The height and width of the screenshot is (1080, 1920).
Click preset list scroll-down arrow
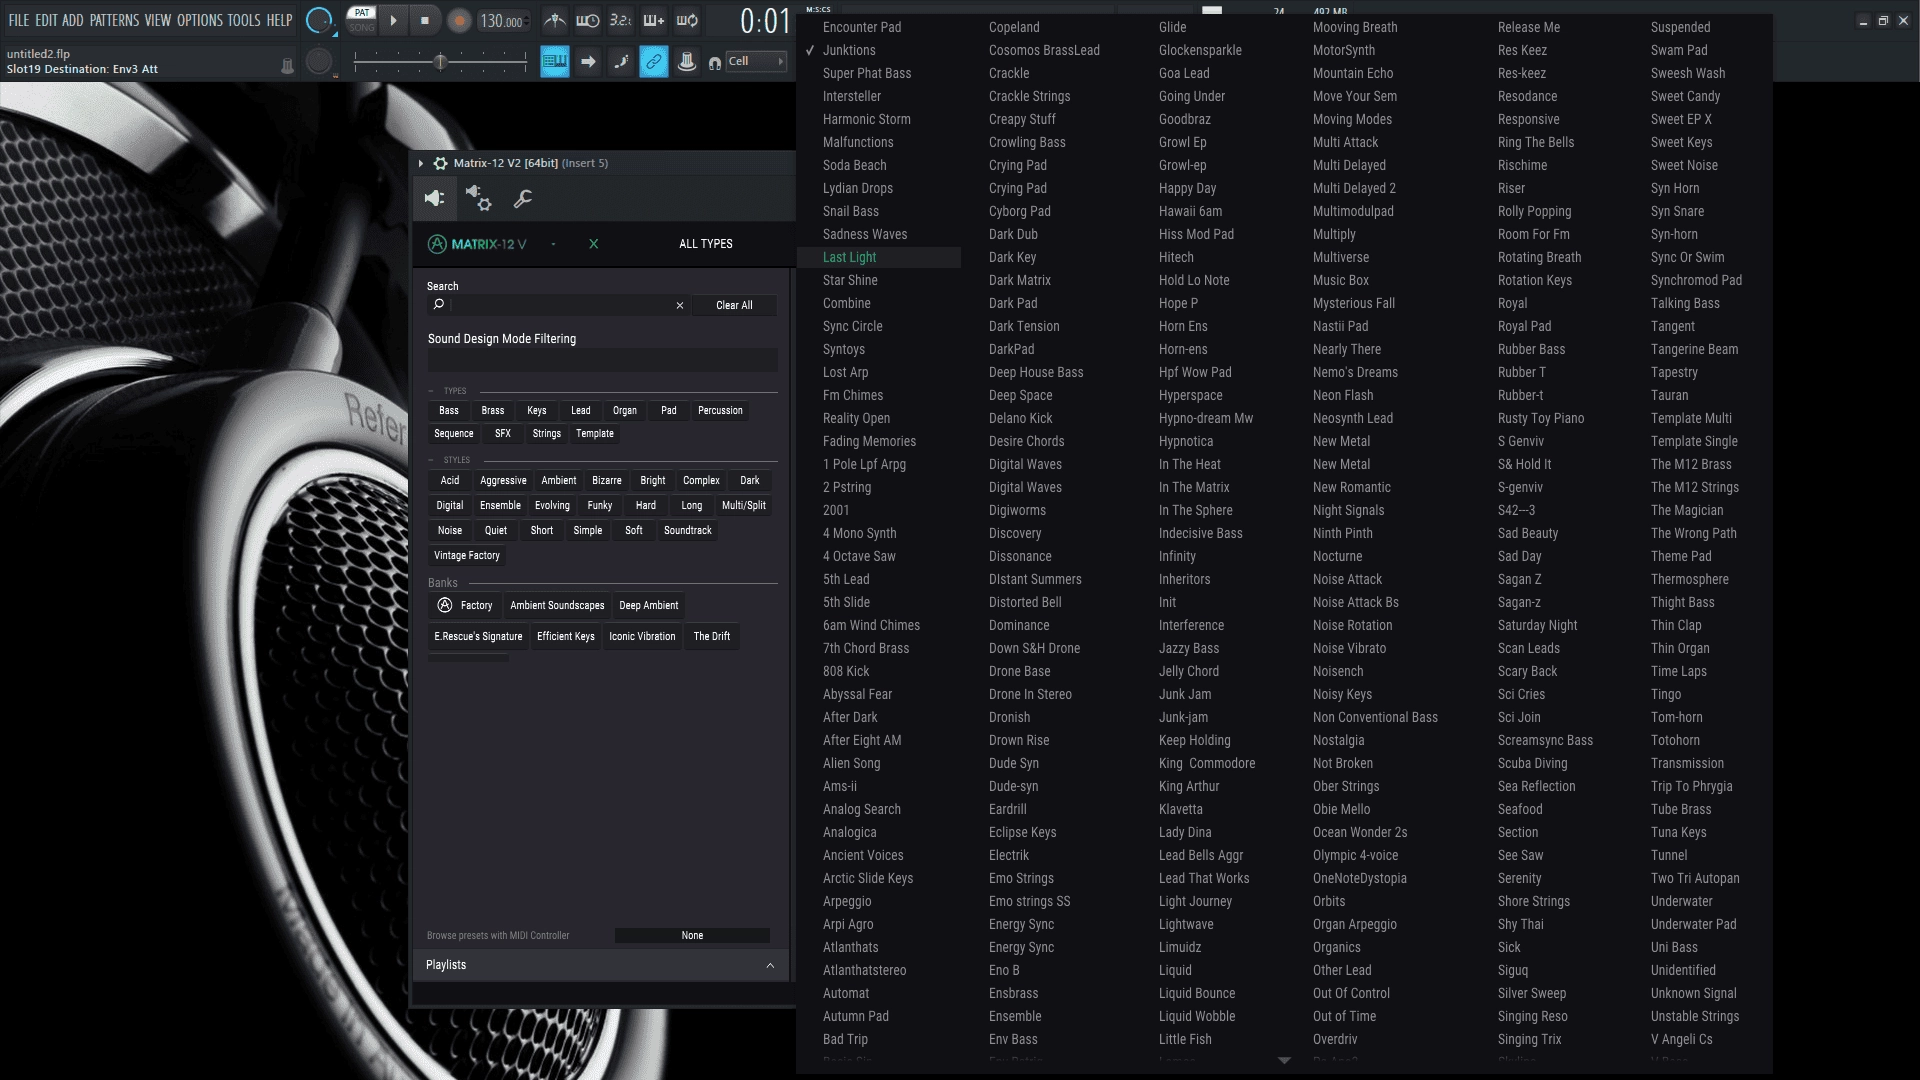pyautogui.click(x=1284, y=1060)
